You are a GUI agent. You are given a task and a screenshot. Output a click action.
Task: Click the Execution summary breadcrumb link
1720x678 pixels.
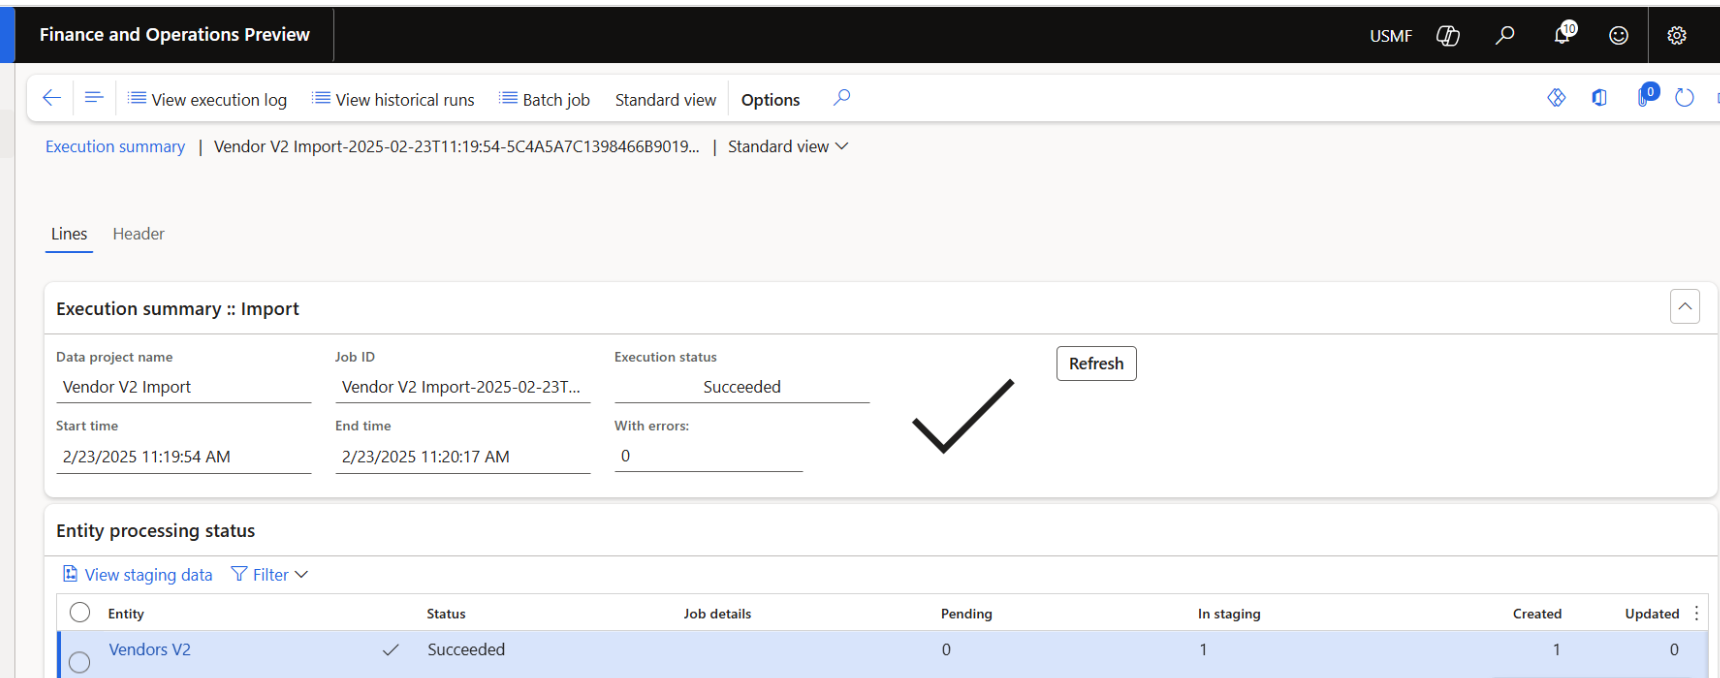pos(115,146)
